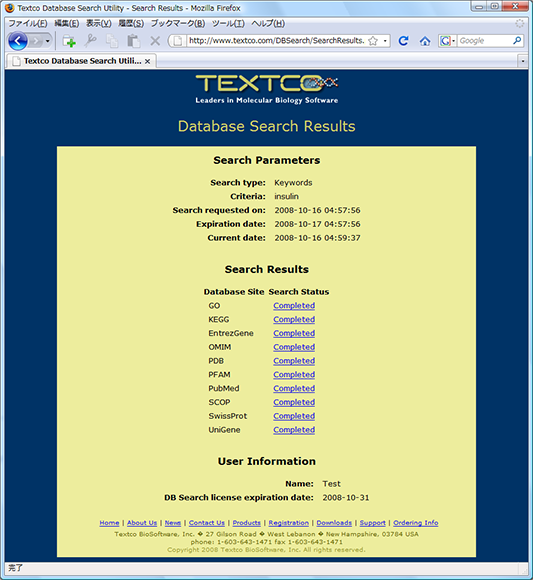The width and height of the screenshot is (533, 580).
Task: Click the copy pages icon
Action: point(112,41)
